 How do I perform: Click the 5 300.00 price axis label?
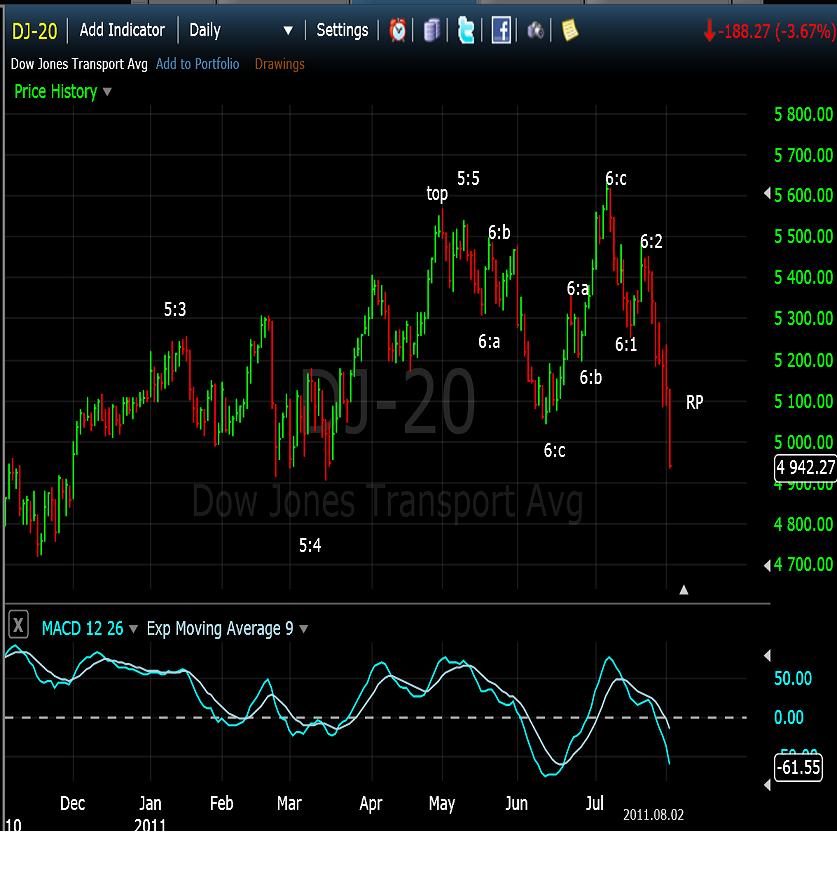click(803, 318)
